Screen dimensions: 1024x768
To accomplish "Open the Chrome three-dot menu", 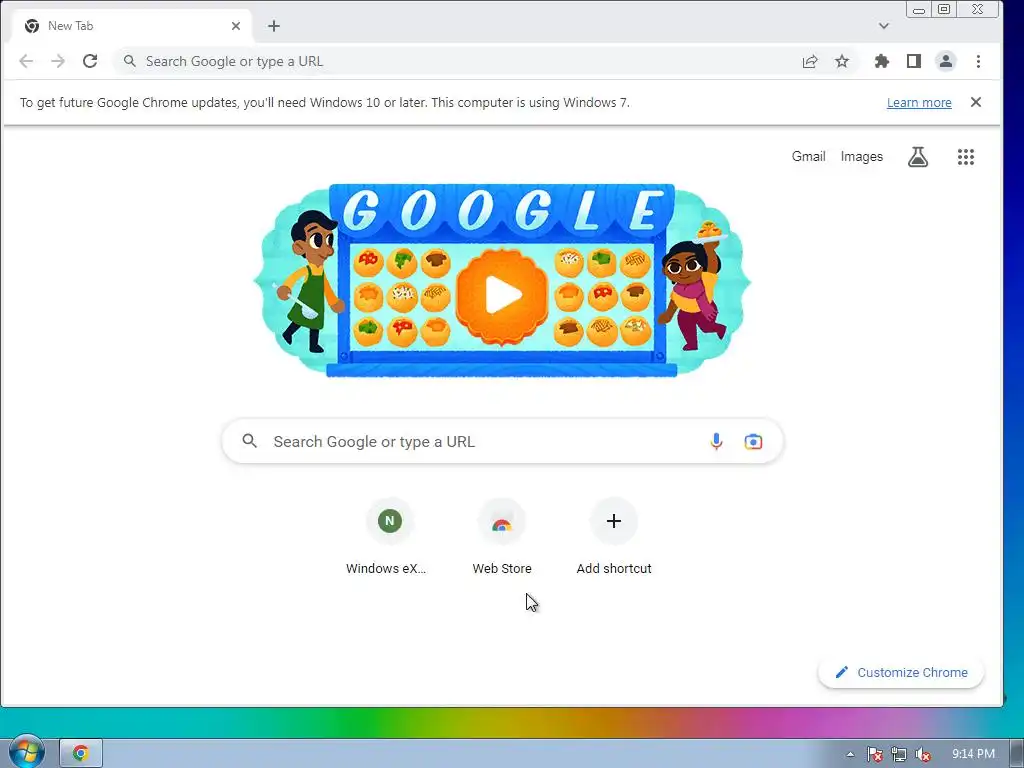I will tap(978, 61).
